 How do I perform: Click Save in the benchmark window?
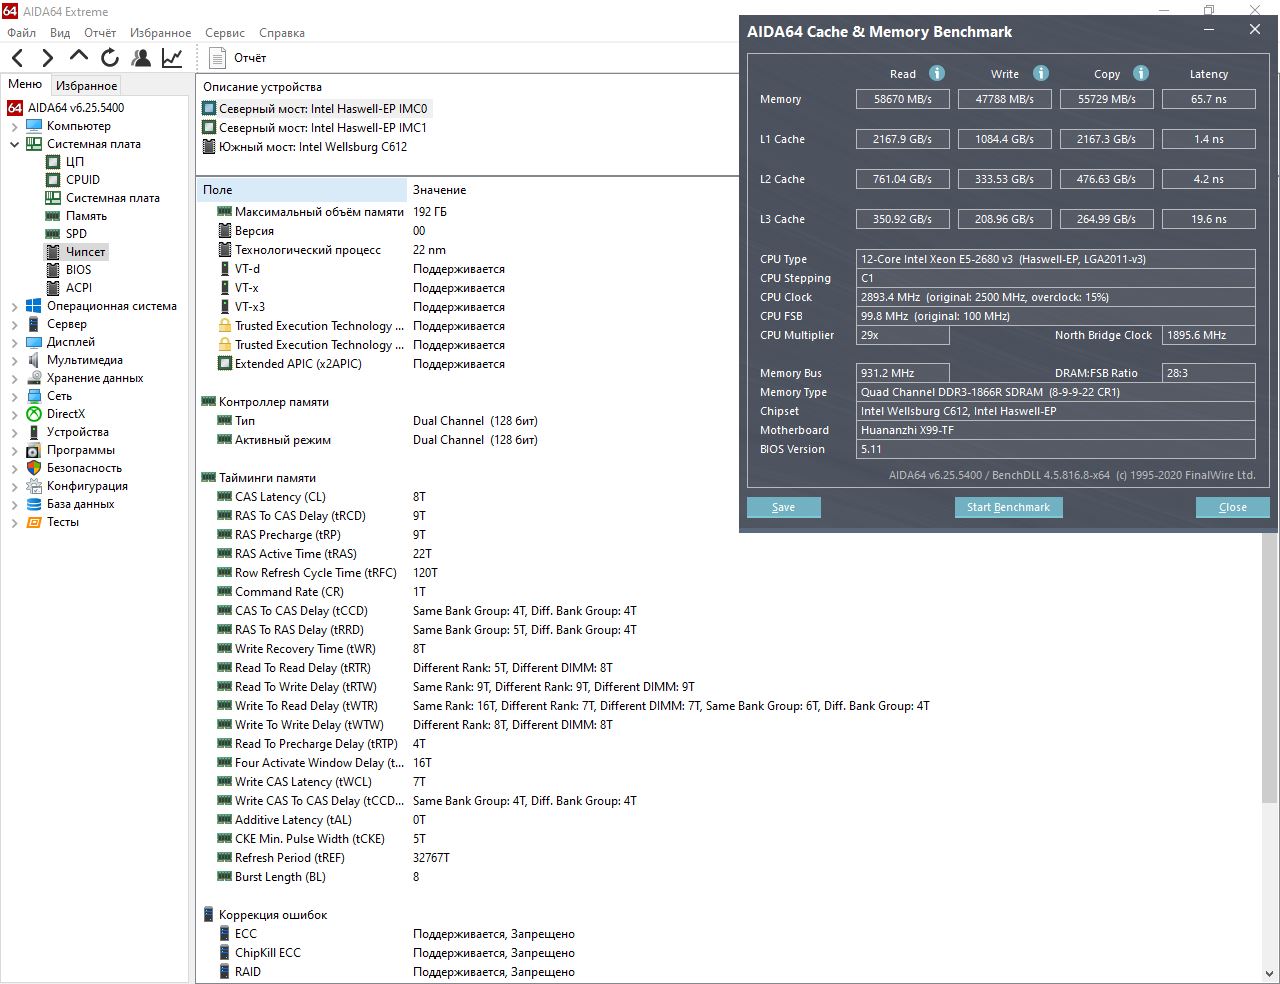[x=784, y=507]
